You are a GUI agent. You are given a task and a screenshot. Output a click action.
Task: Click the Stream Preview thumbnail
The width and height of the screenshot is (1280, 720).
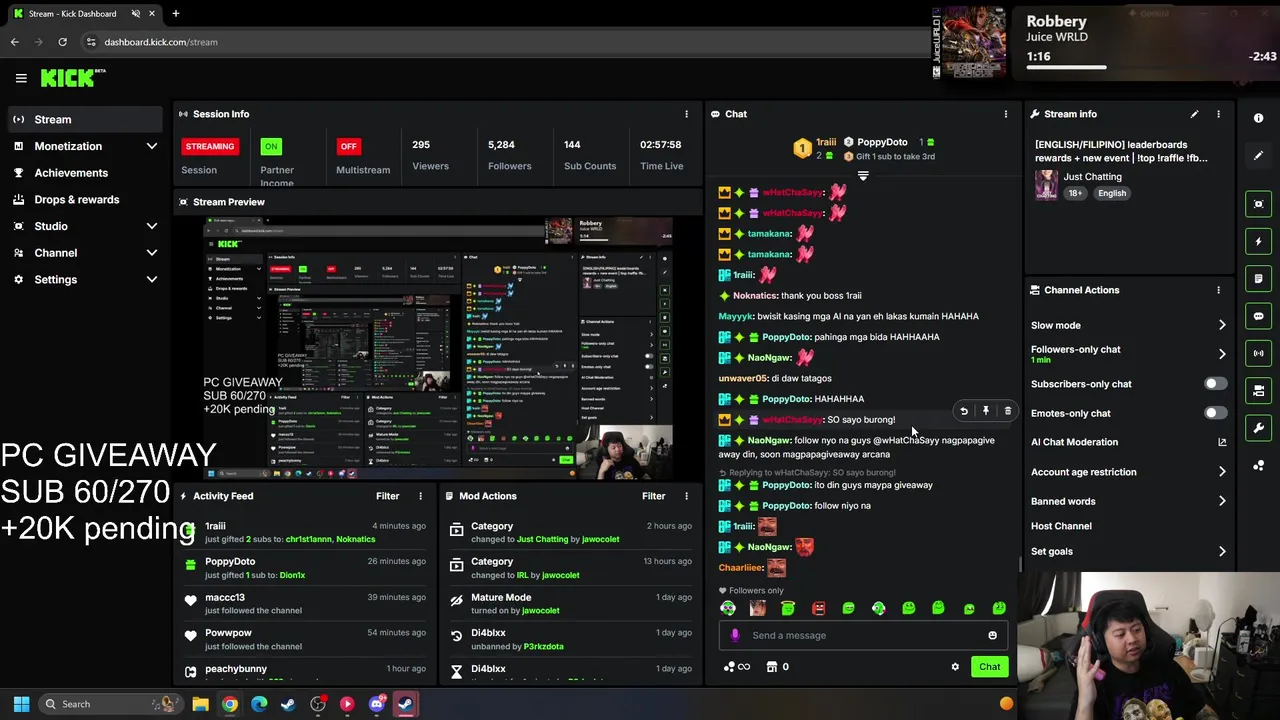pyautogui.click(x=437, y=348)
